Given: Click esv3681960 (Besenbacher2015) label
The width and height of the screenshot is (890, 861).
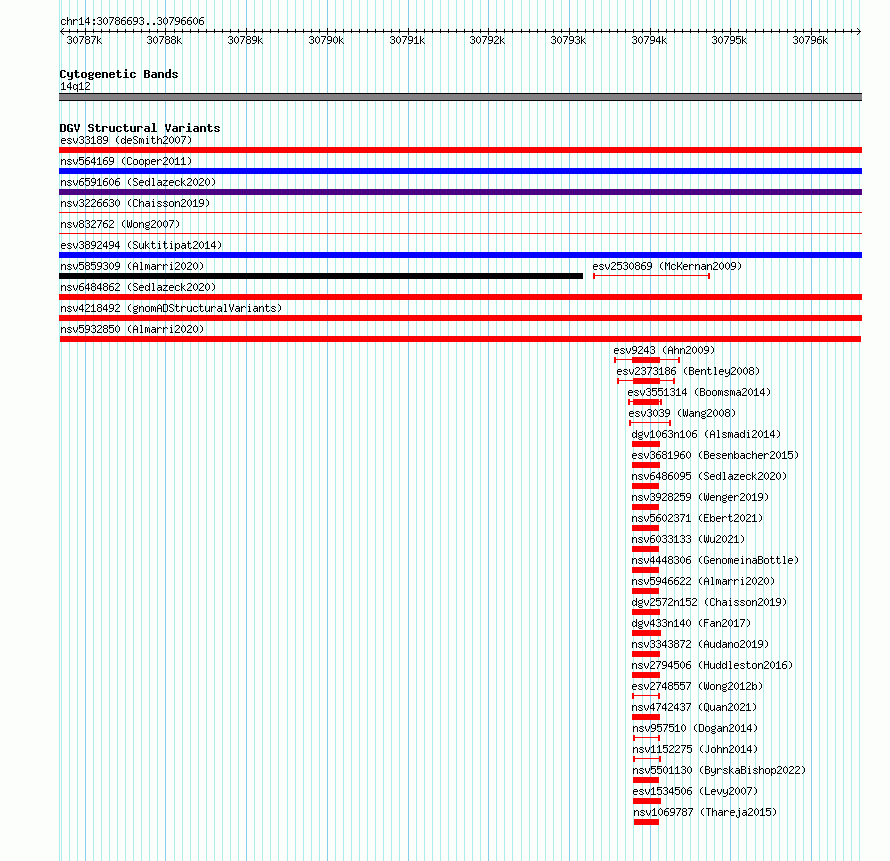Looking at the screenshot, I should (715, 455).
